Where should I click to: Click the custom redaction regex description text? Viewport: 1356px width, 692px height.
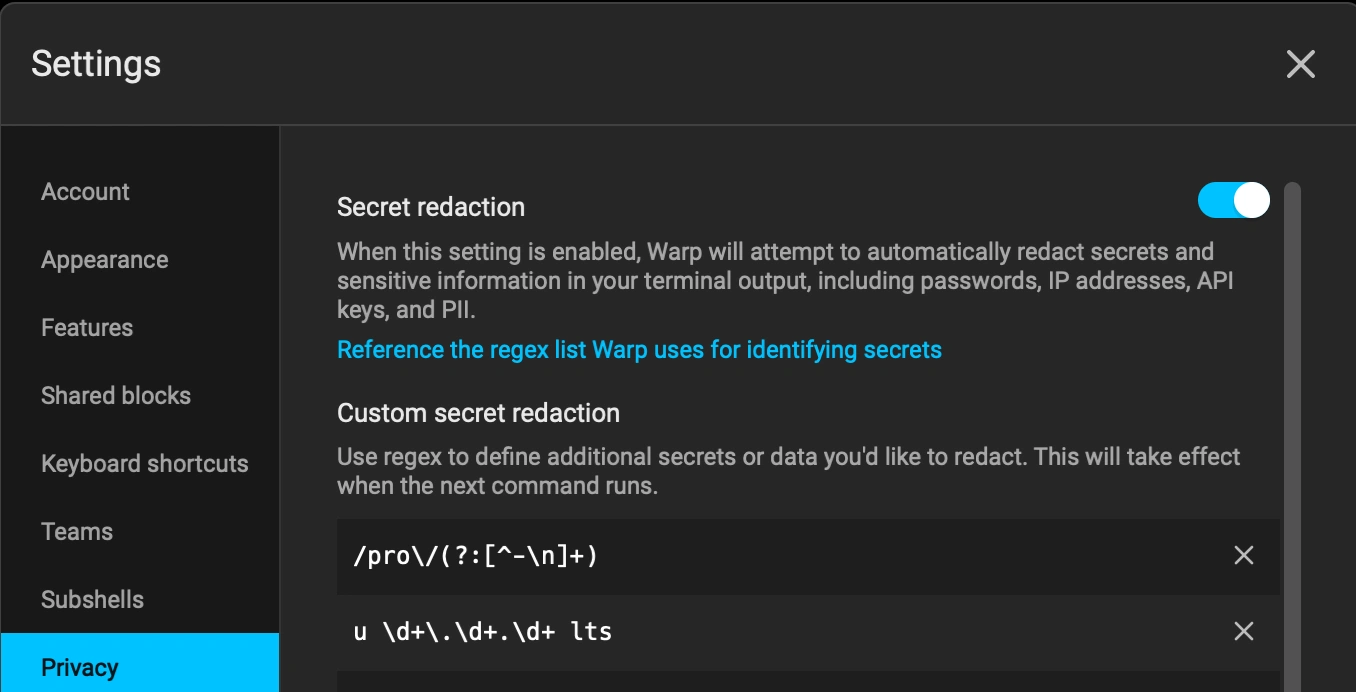788,472
